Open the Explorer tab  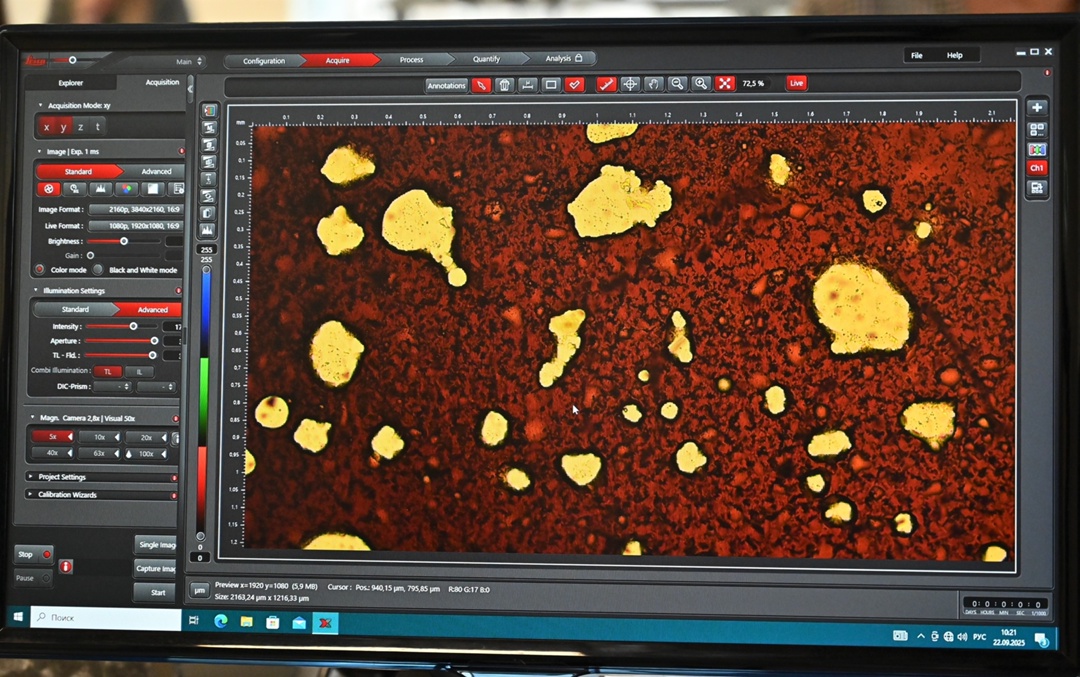[71, 83]
